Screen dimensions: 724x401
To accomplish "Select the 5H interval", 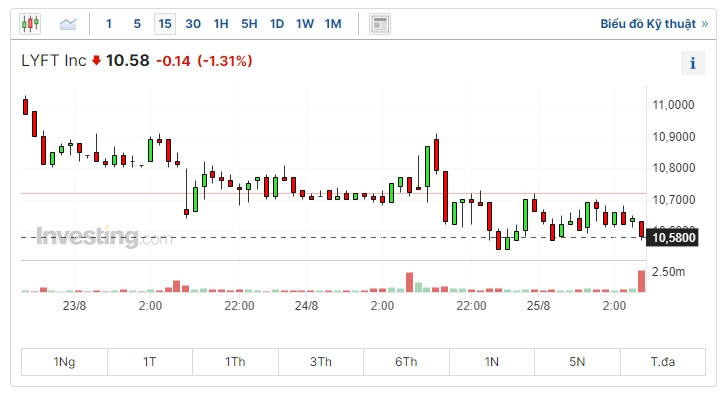I will (249, 24).
